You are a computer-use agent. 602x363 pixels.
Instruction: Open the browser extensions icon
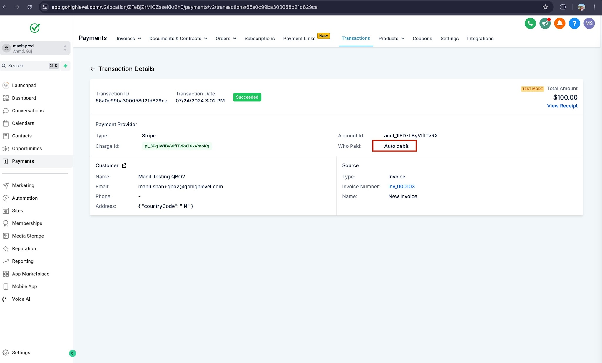click(563, 7)
